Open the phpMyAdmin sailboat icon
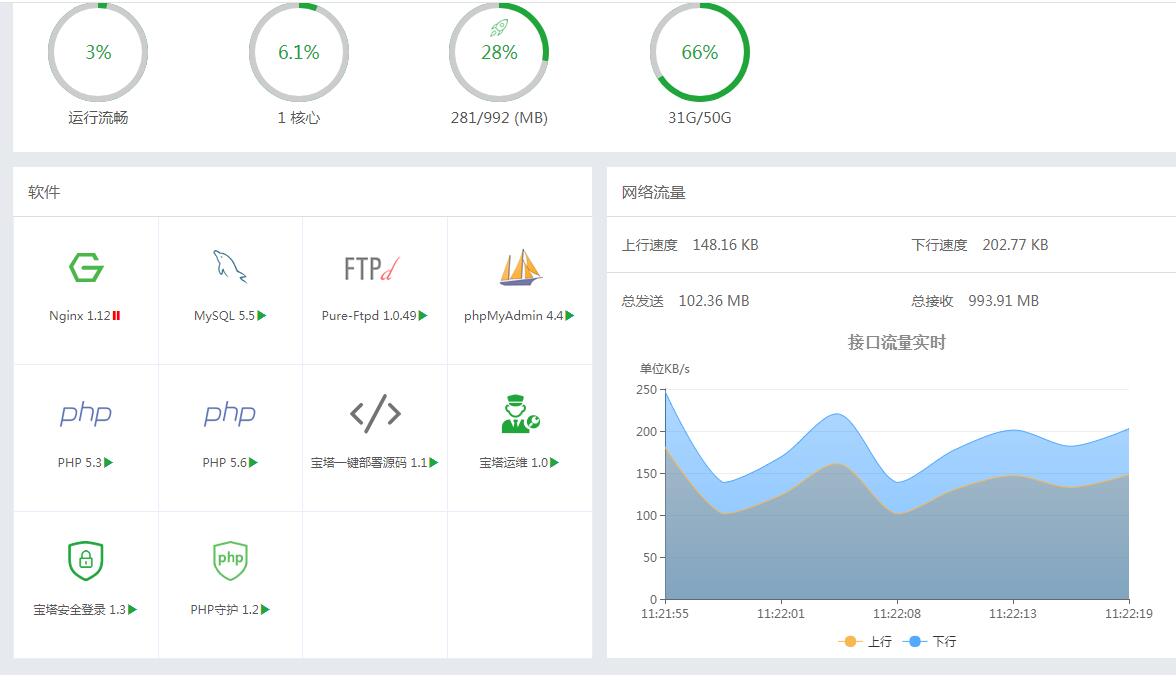 [517, 266]
